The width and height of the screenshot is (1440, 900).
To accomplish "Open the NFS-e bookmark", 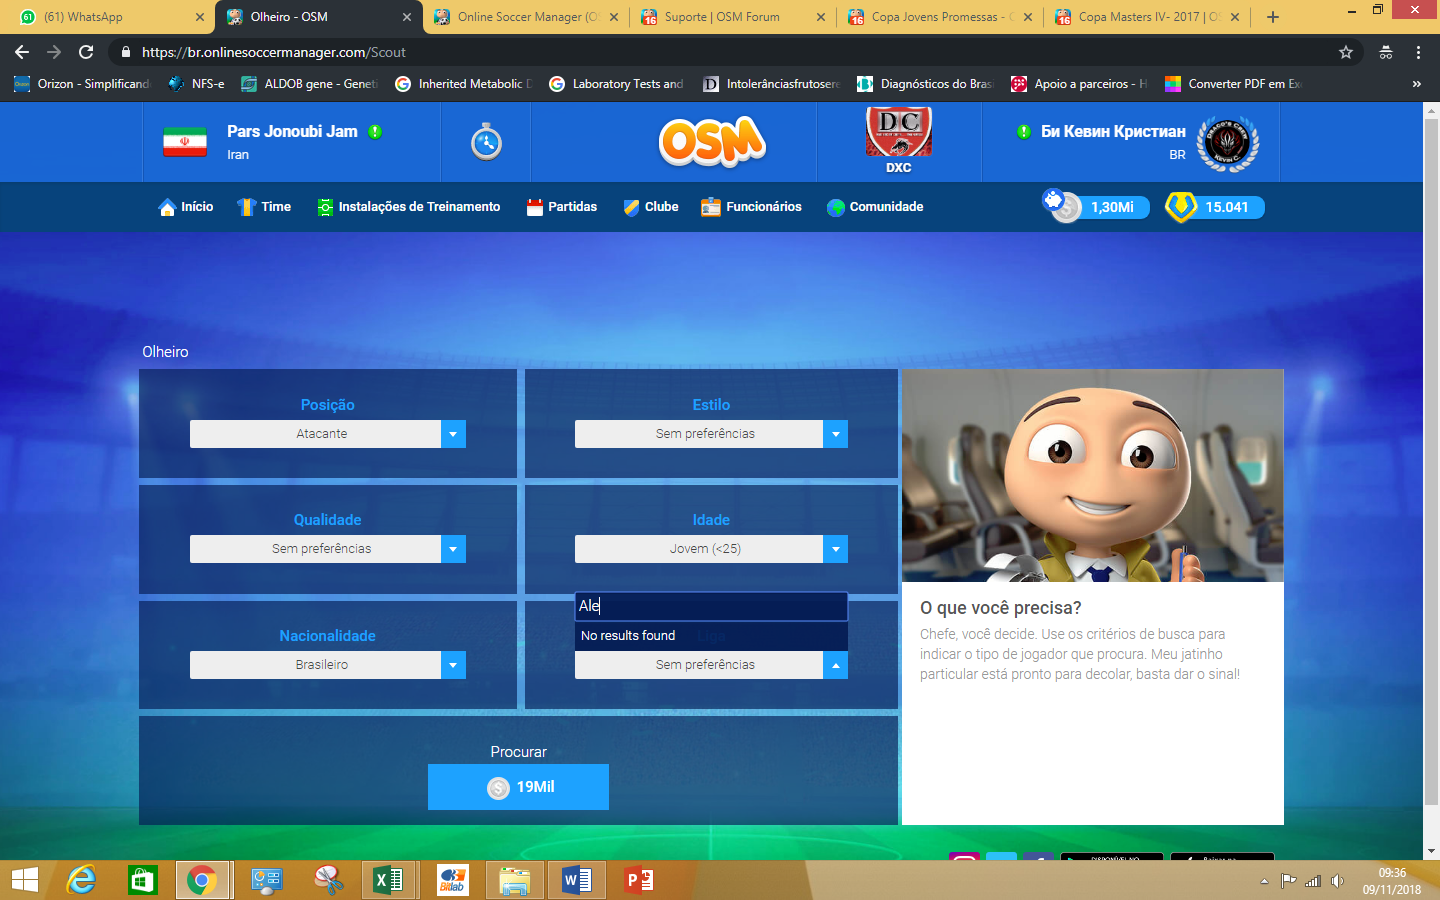I will point(197,84).
